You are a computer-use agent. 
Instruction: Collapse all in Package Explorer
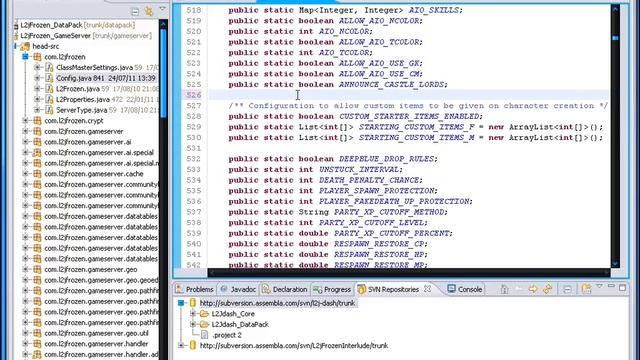point(135,11)
